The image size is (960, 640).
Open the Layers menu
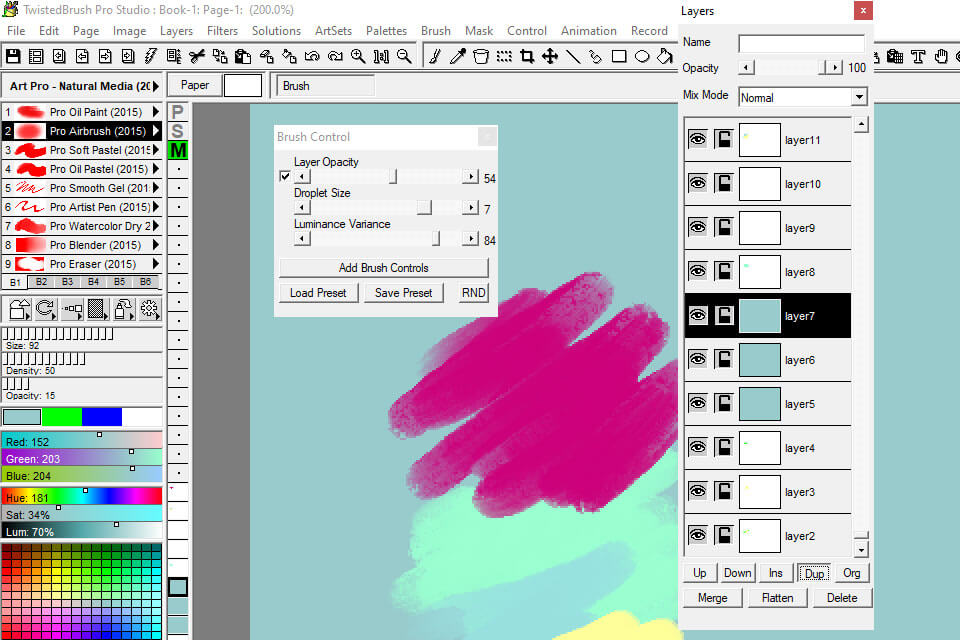tap(176, 31)
